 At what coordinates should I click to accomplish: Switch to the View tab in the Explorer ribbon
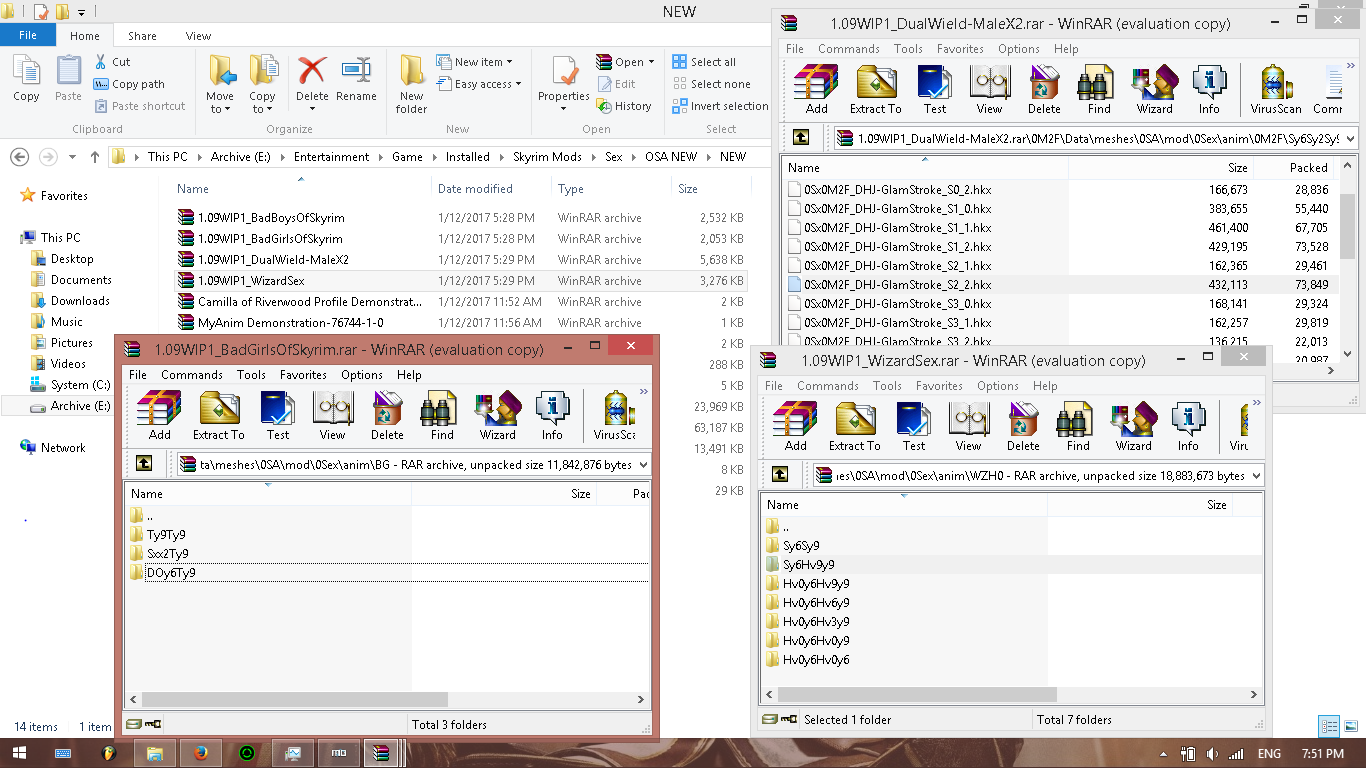[x=198, y=36]
